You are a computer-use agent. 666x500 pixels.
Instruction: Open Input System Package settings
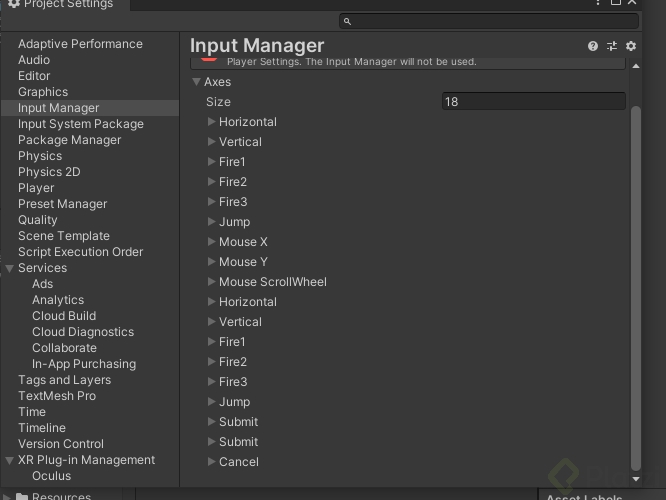coord(81,124)
